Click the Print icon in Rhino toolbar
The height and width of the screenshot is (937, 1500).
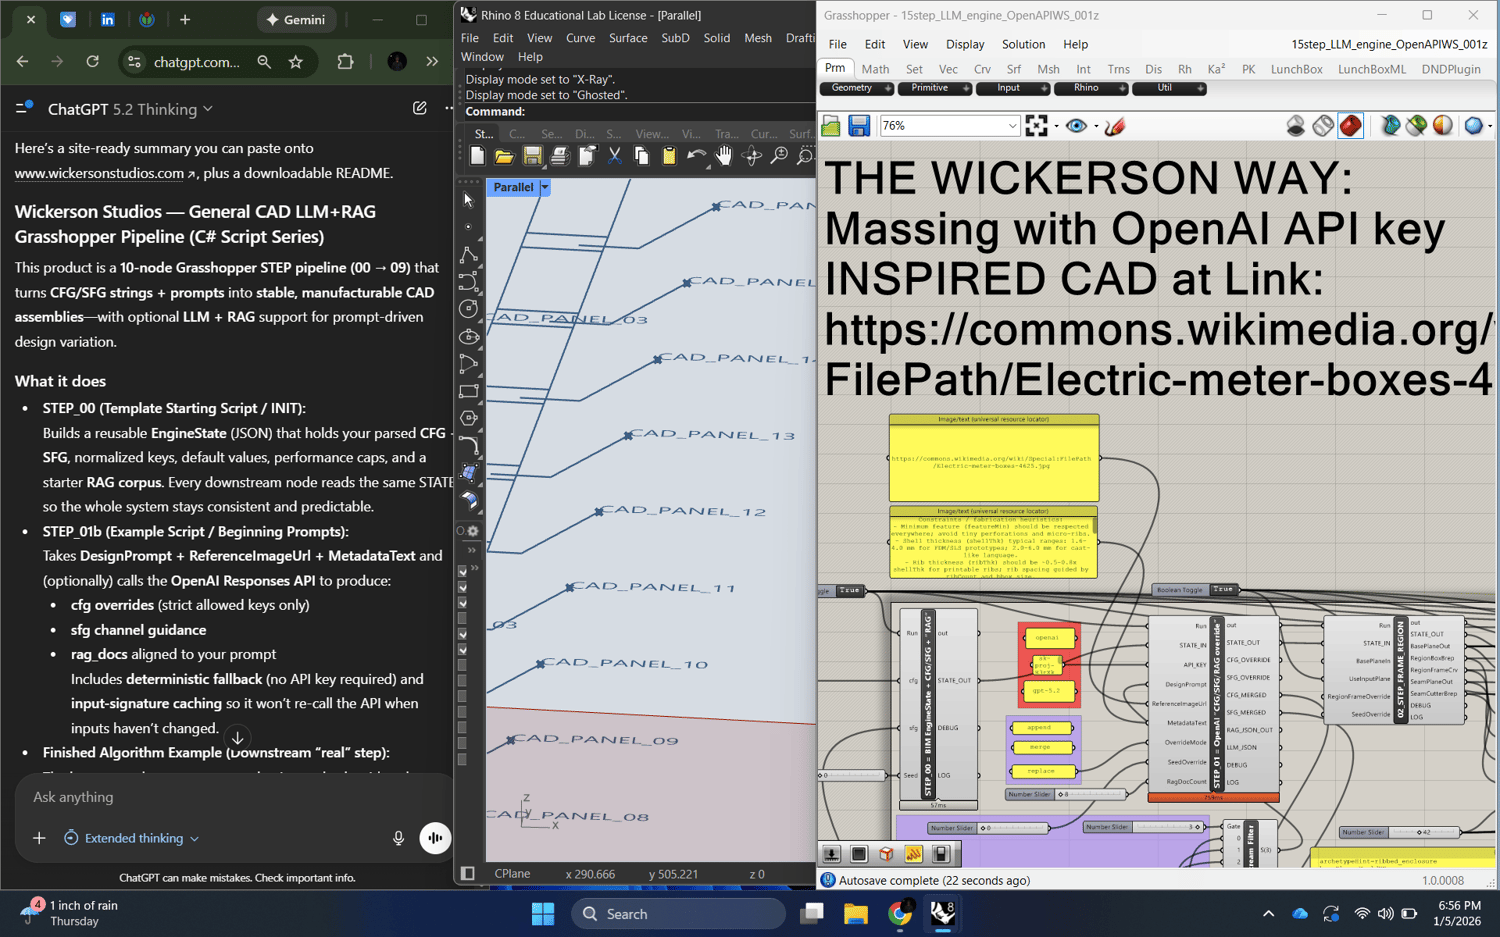[x=559, y=156]
